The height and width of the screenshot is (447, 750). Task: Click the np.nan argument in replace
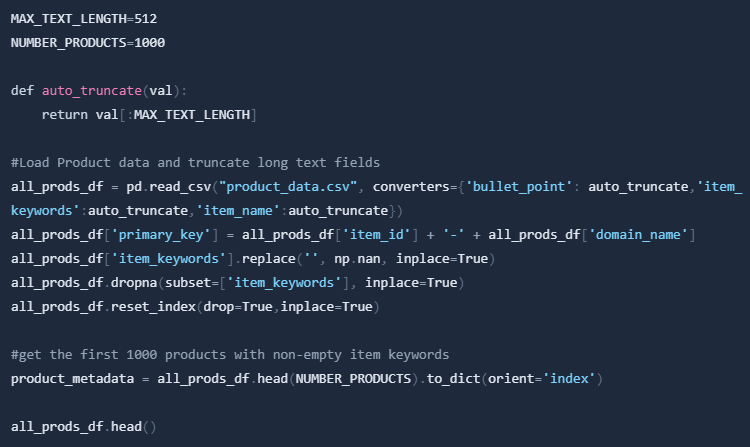357,259
